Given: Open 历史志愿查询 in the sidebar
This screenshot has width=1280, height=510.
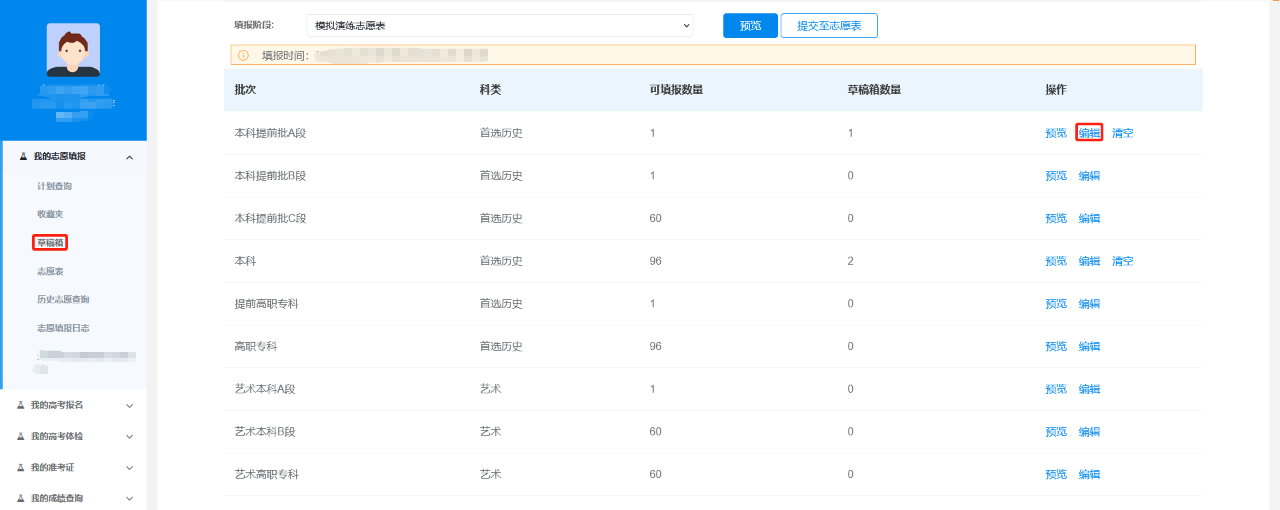Looking at the screenshot, I should (x=63, y=299).
